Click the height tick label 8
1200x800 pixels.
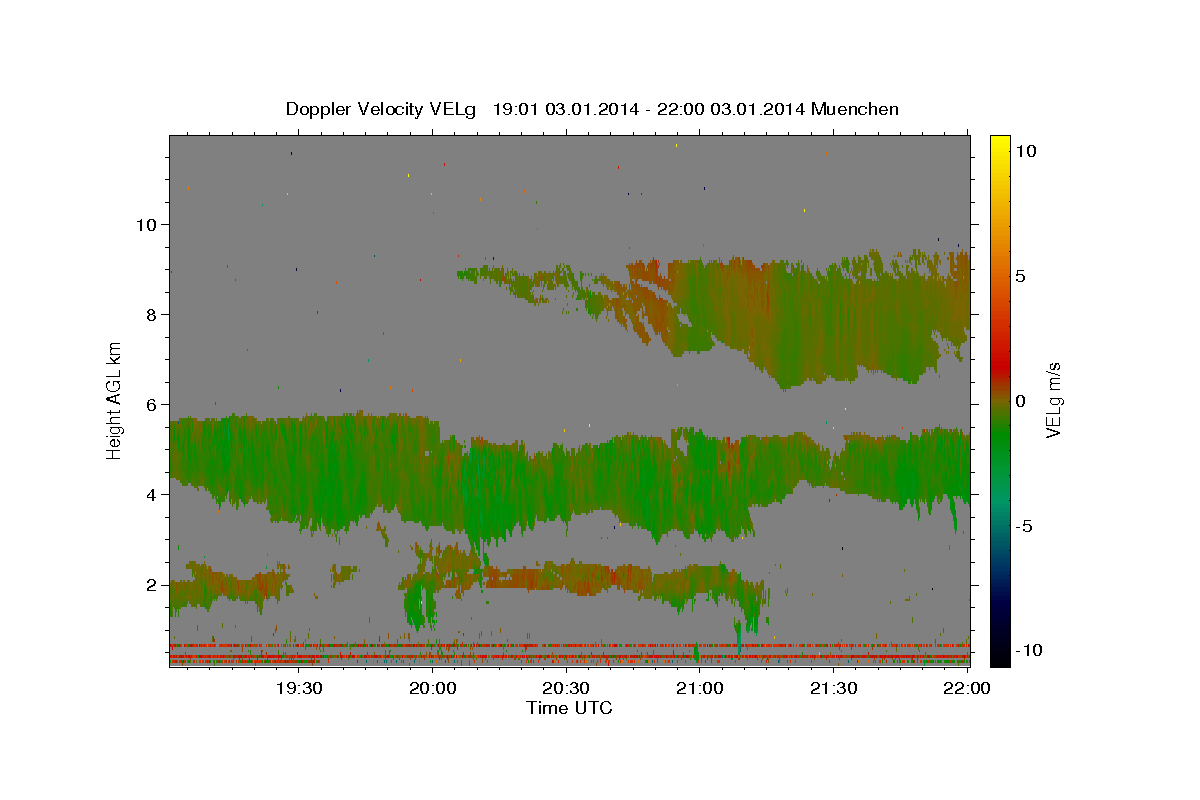153,315
